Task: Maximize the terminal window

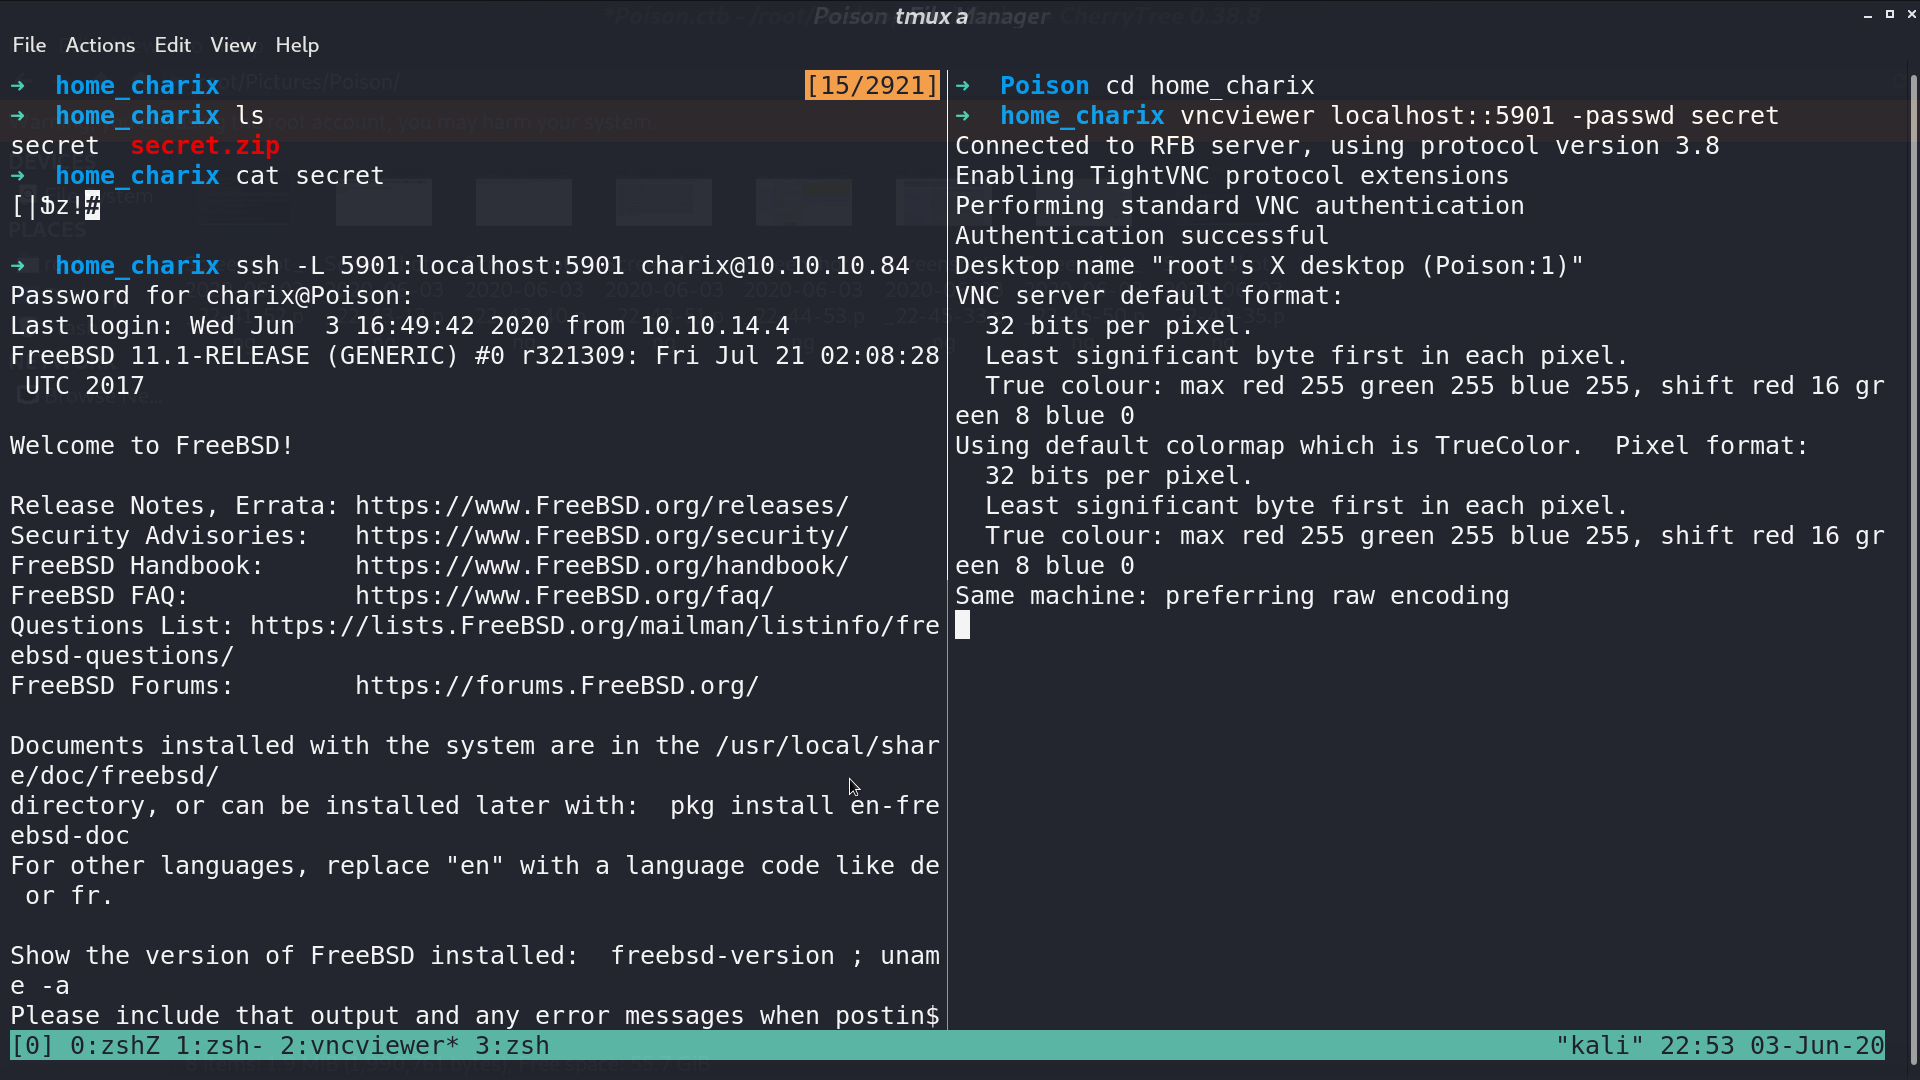Action: [1890, 15]
